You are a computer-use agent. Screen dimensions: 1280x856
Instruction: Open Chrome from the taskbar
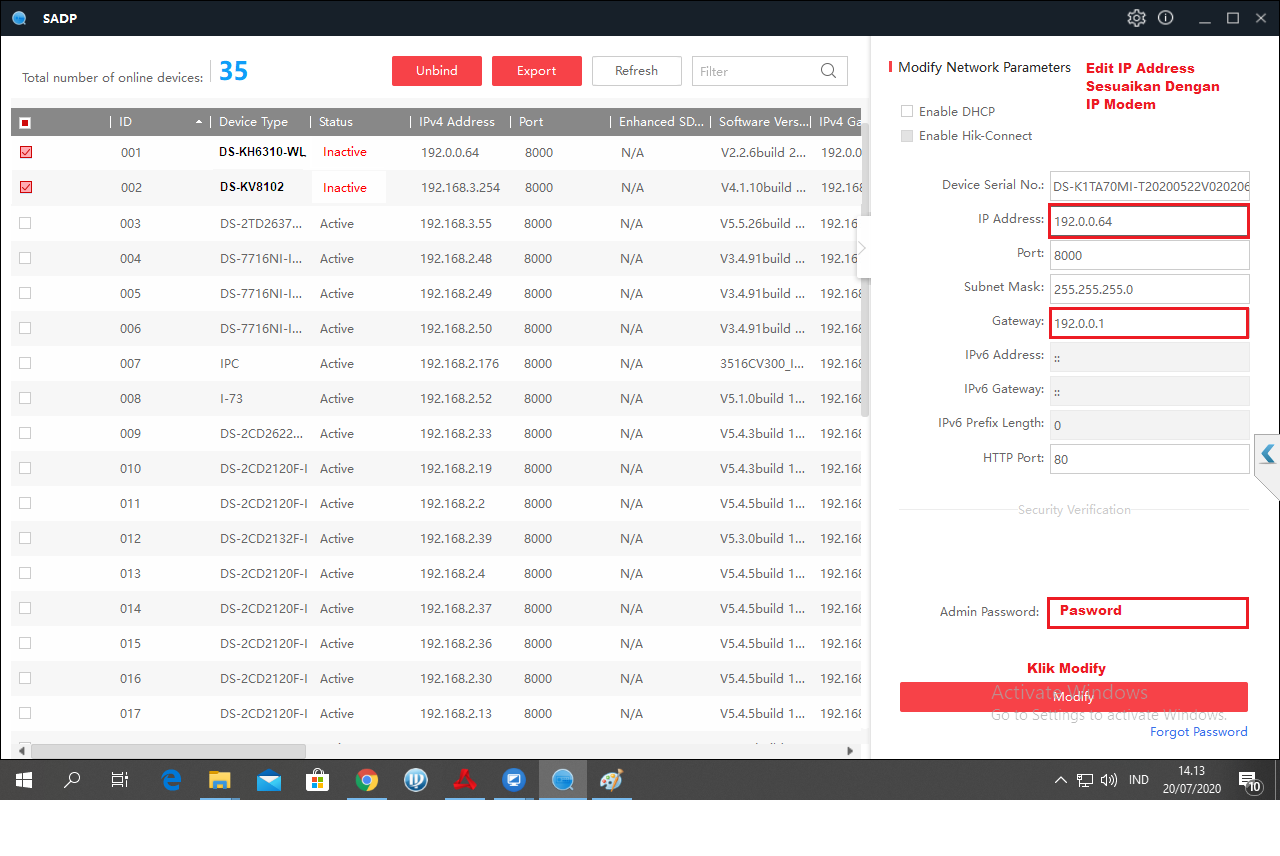pos(367,780)
